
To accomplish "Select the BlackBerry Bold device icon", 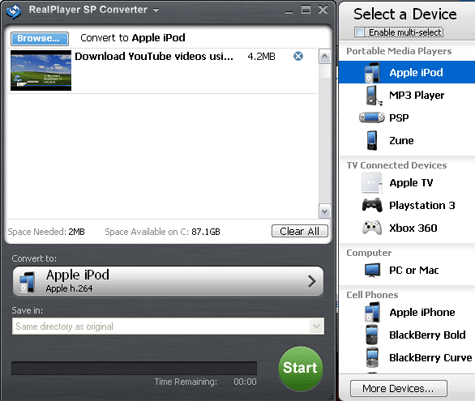I will 372,335.
